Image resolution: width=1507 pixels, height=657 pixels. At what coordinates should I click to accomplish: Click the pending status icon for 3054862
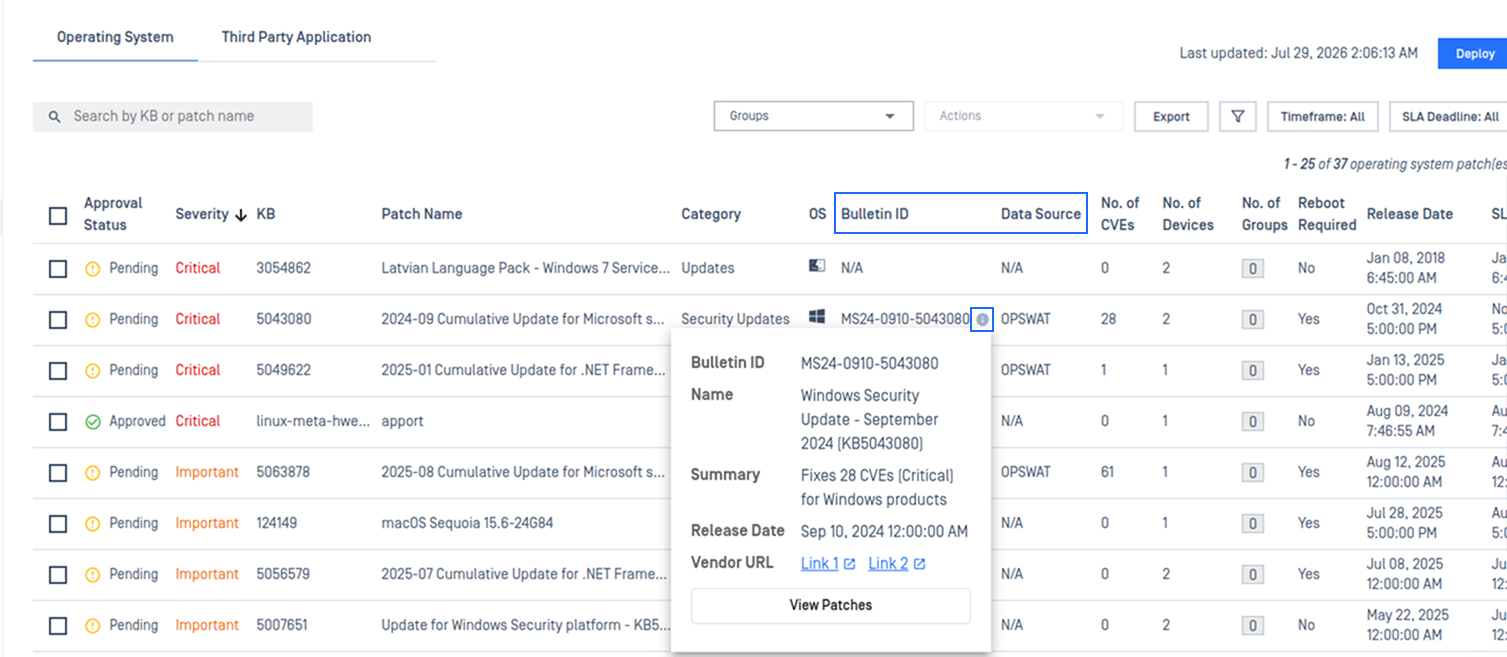93,269
